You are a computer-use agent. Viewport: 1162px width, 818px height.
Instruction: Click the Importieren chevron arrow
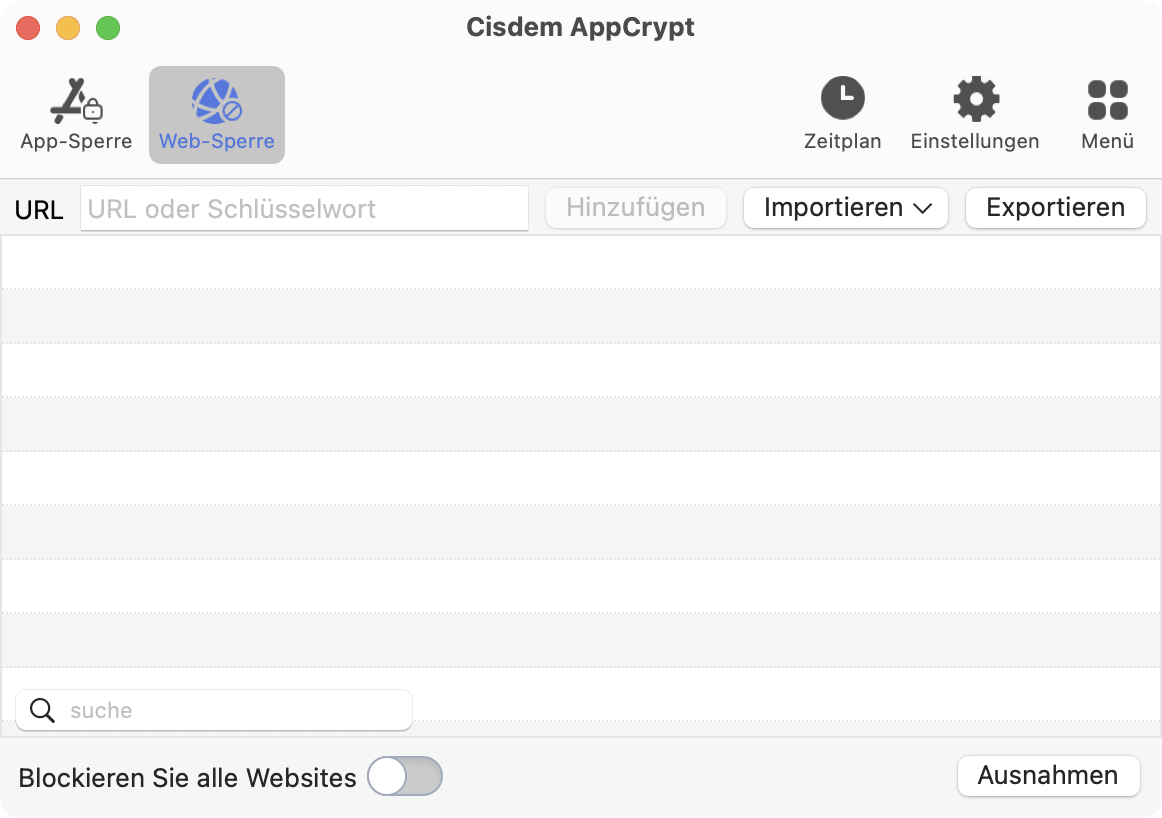point(923,209)
